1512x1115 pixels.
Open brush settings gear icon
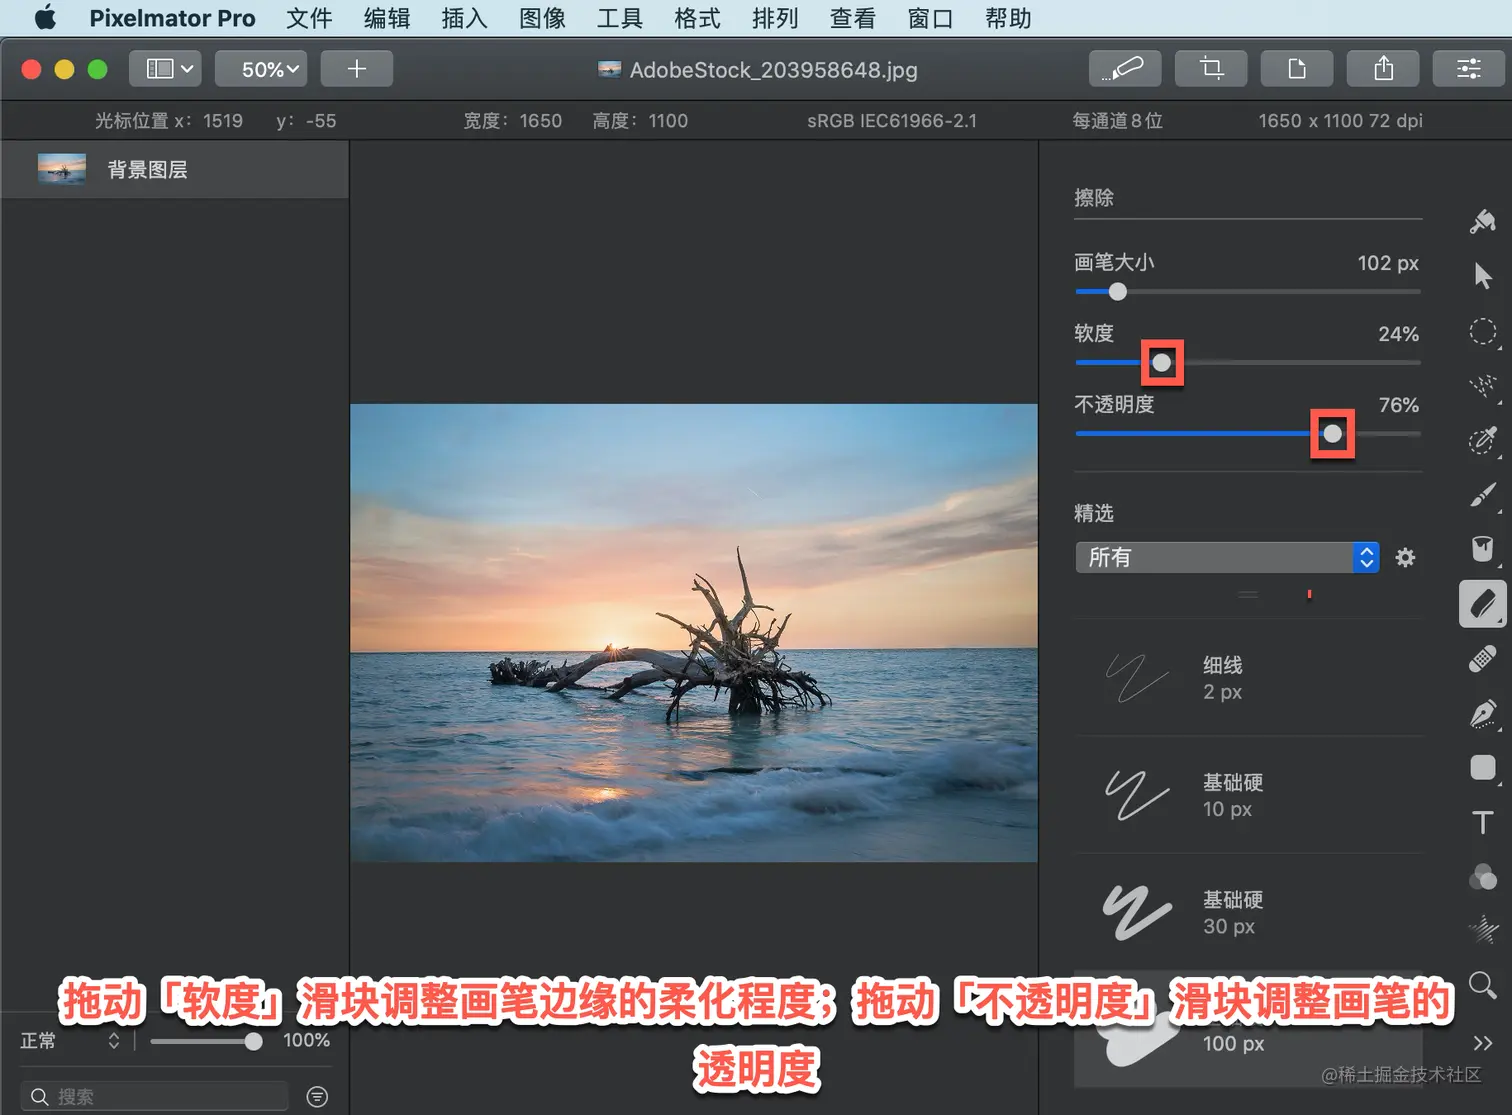[x=1405, y=558]
